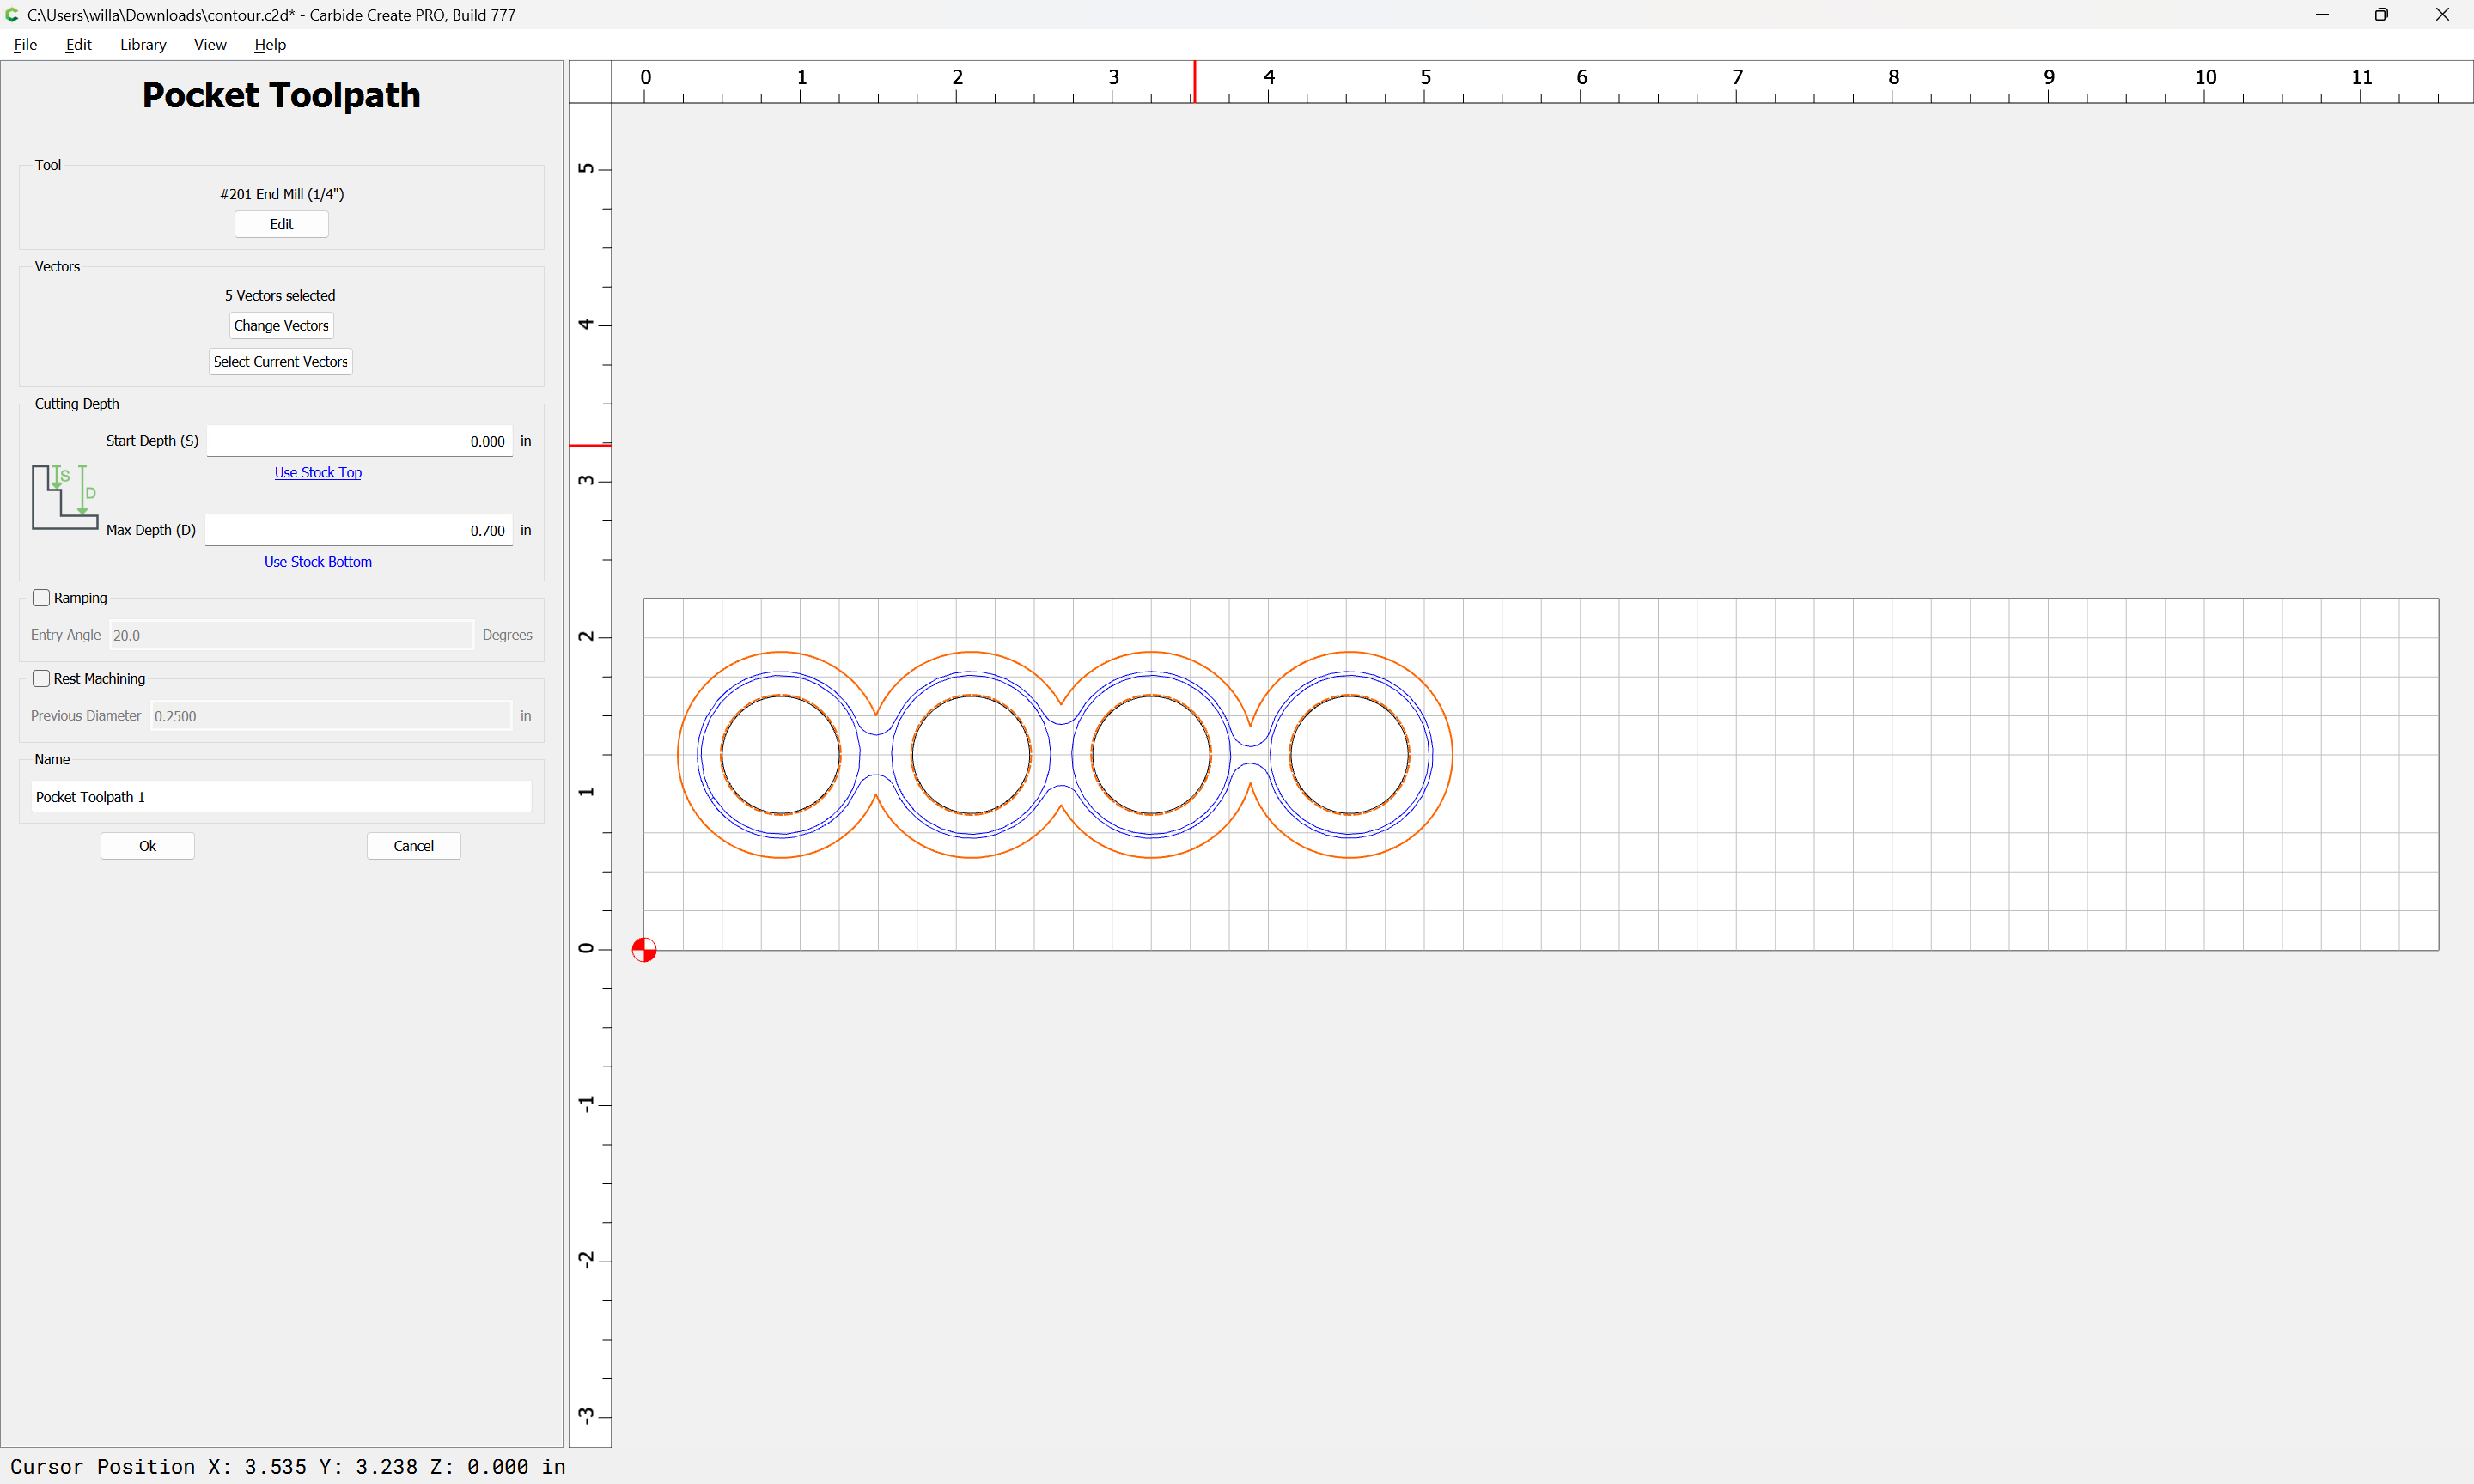Click the Cursor Position status text
2474x1484 pixels.
pos(288,1466)
